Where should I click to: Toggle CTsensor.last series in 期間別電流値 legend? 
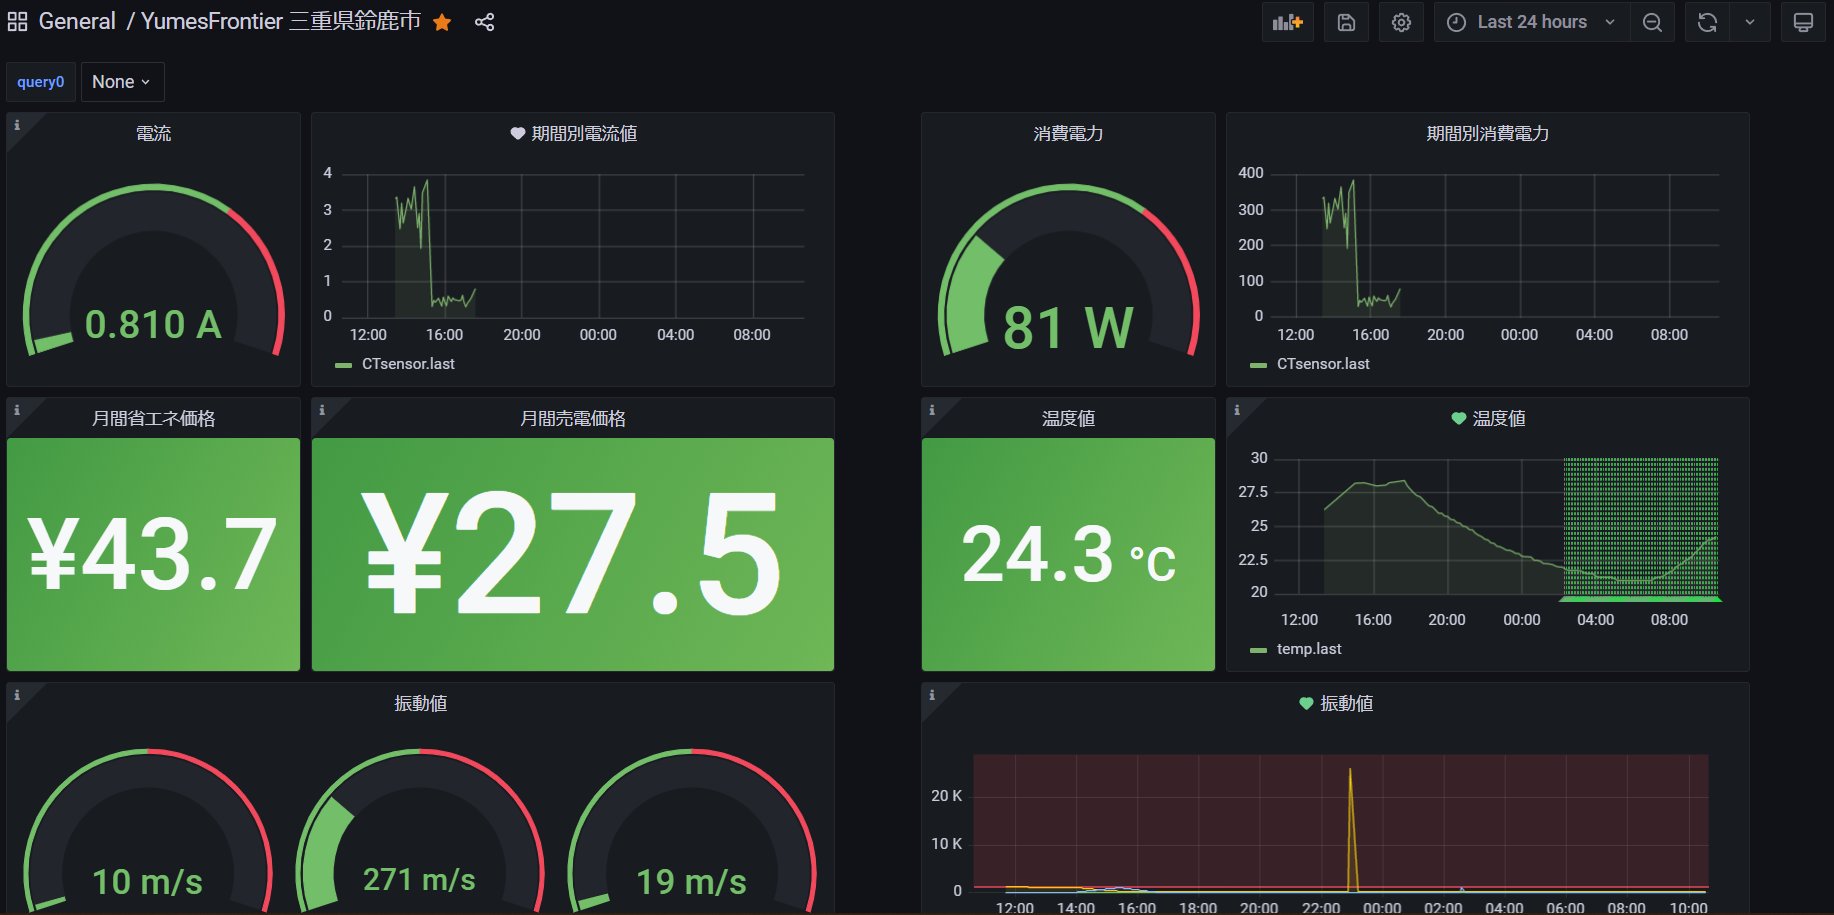click(x=408, y=364)
